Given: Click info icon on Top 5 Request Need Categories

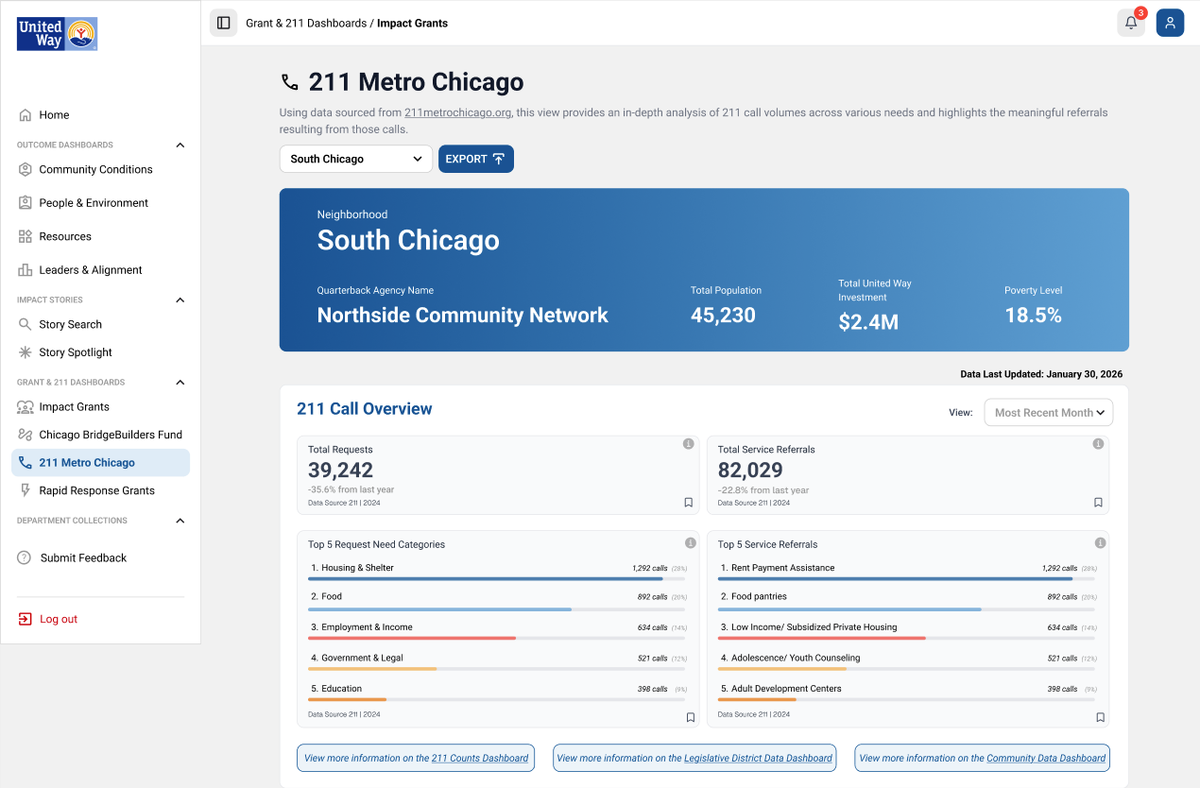Looking at the screenshot, I should (x=690, y=543).
